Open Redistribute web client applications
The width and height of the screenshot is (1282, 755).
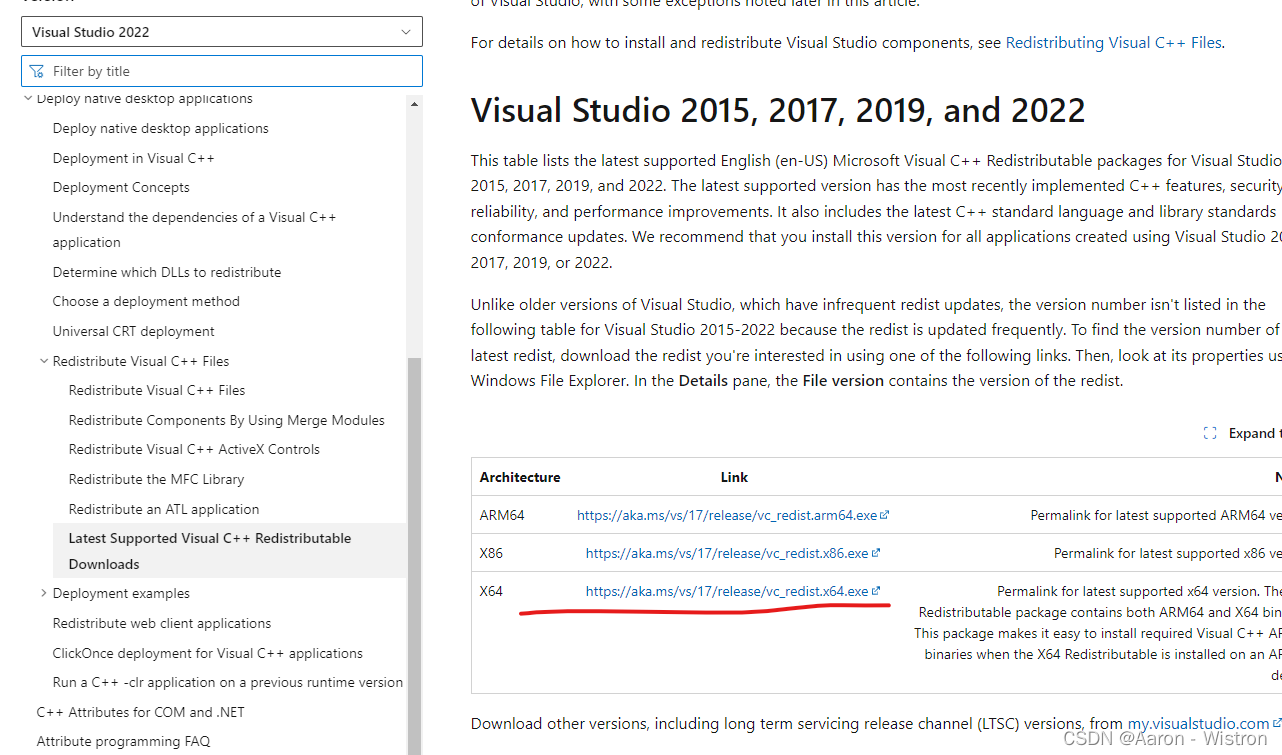click(x=162, y=623)
